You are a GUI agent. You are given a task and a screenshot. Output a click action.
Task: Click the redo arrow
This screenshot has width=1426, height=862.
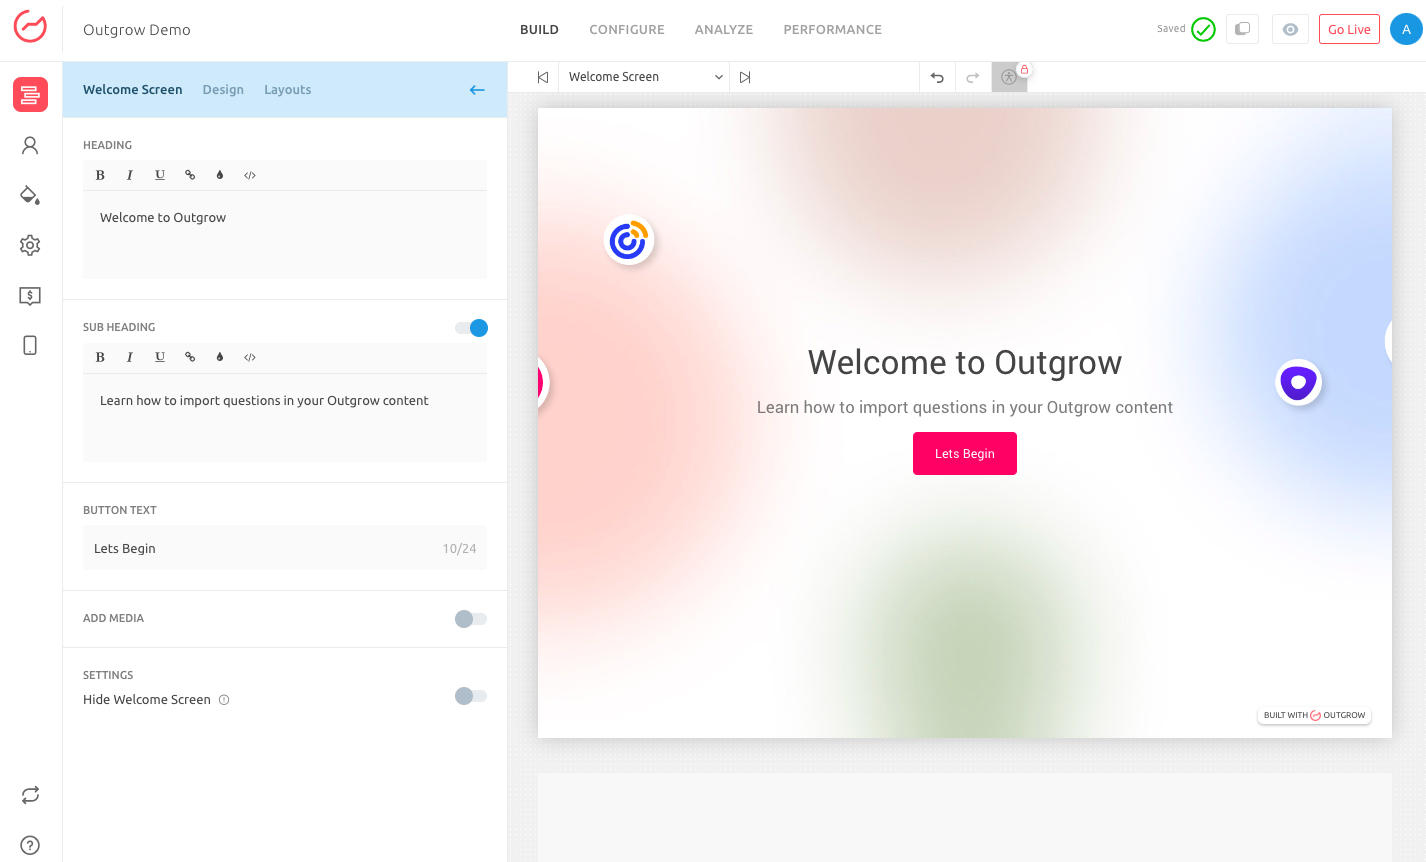click(x=972, y=77)
